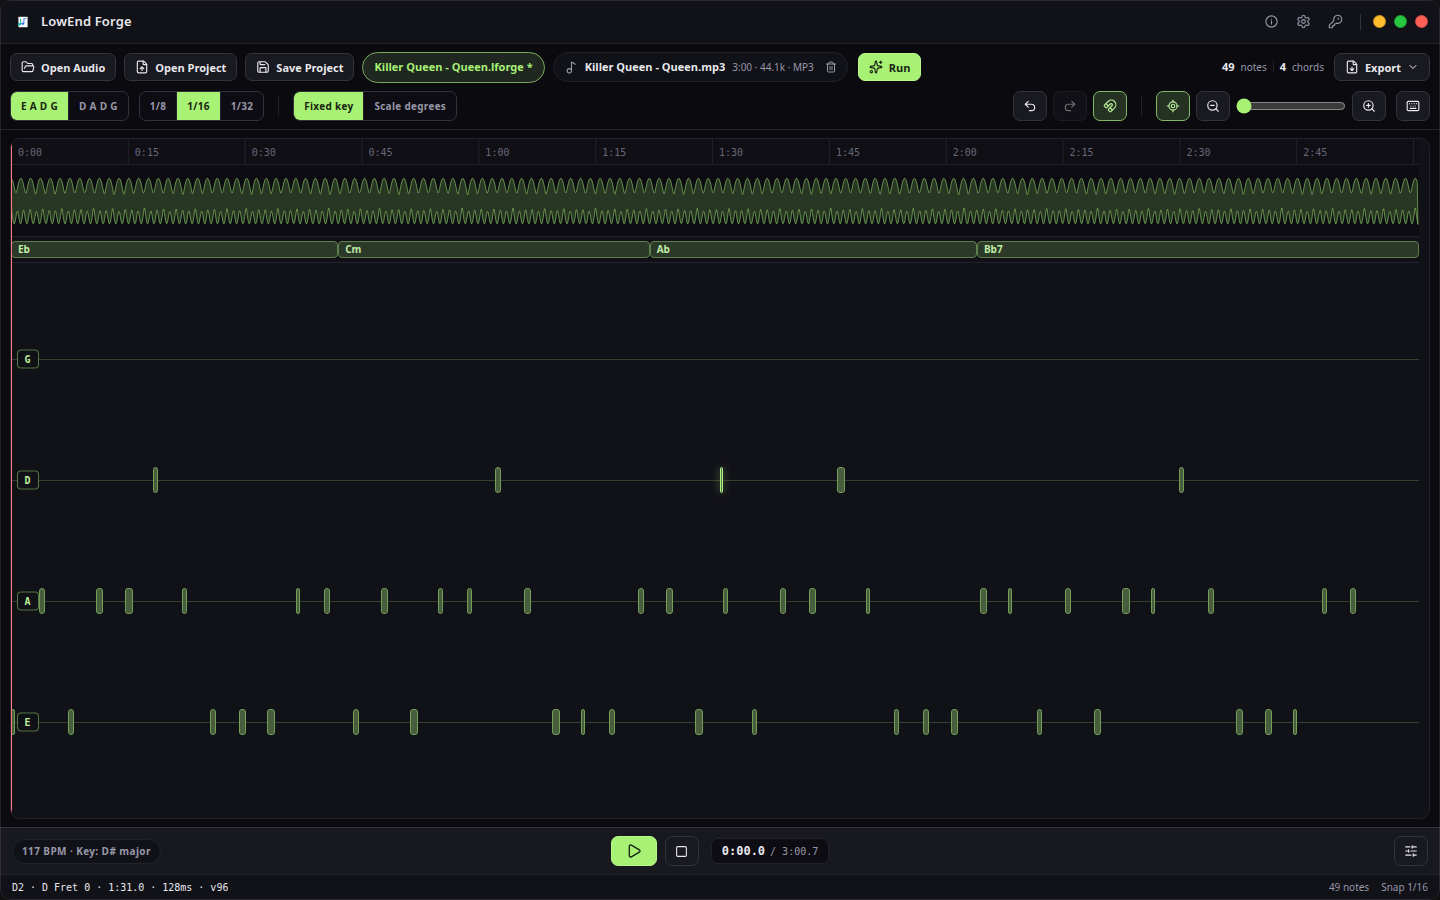
Task: Toggle follow playhead crosshair button
Action: [x=1173, y=106]
